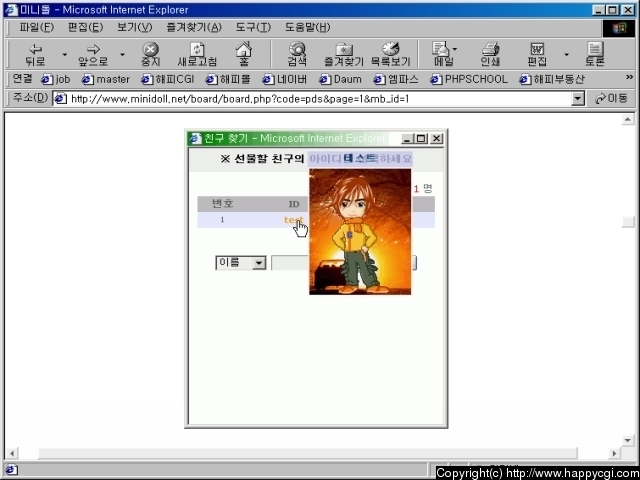Click the 번호 column header
Viewport: 640px width, 480px height.
[223, 204]
